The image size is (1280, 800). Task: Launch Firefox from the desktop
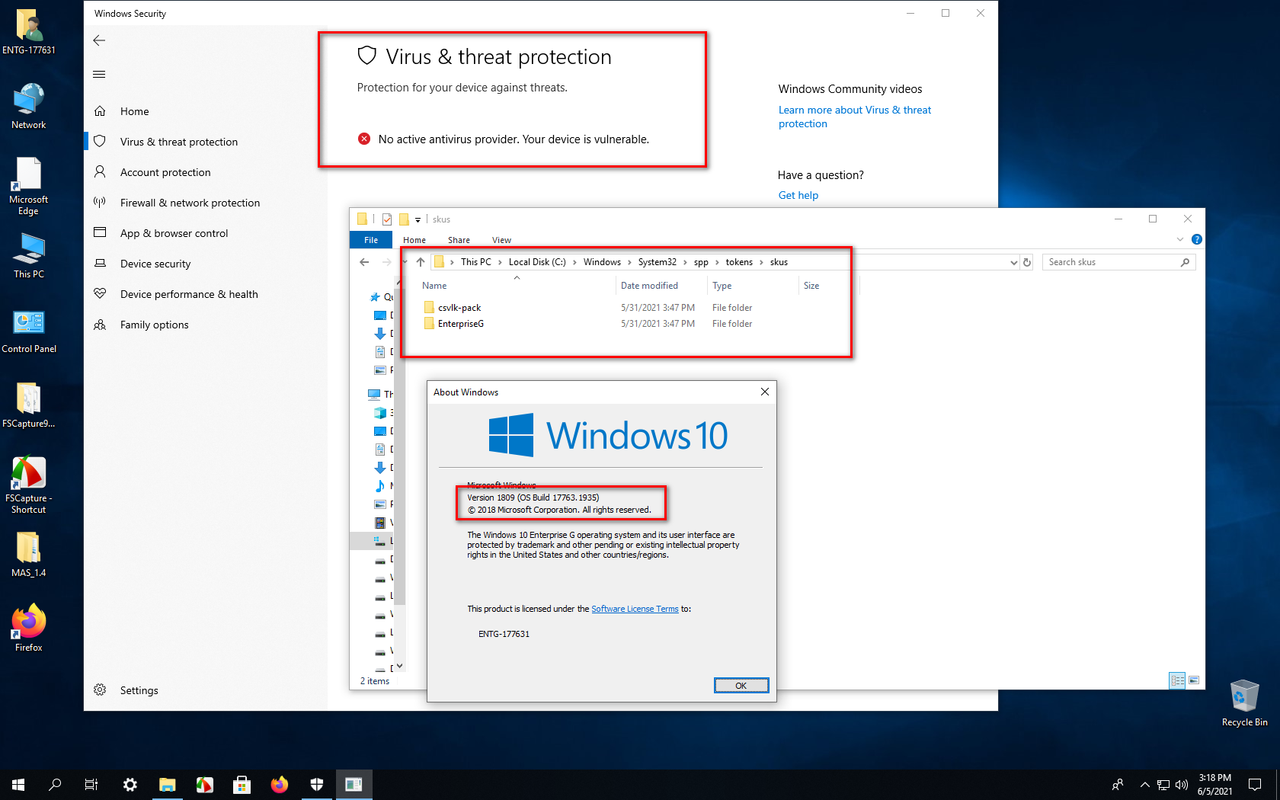pyautogui.click(x=28, y=628)
